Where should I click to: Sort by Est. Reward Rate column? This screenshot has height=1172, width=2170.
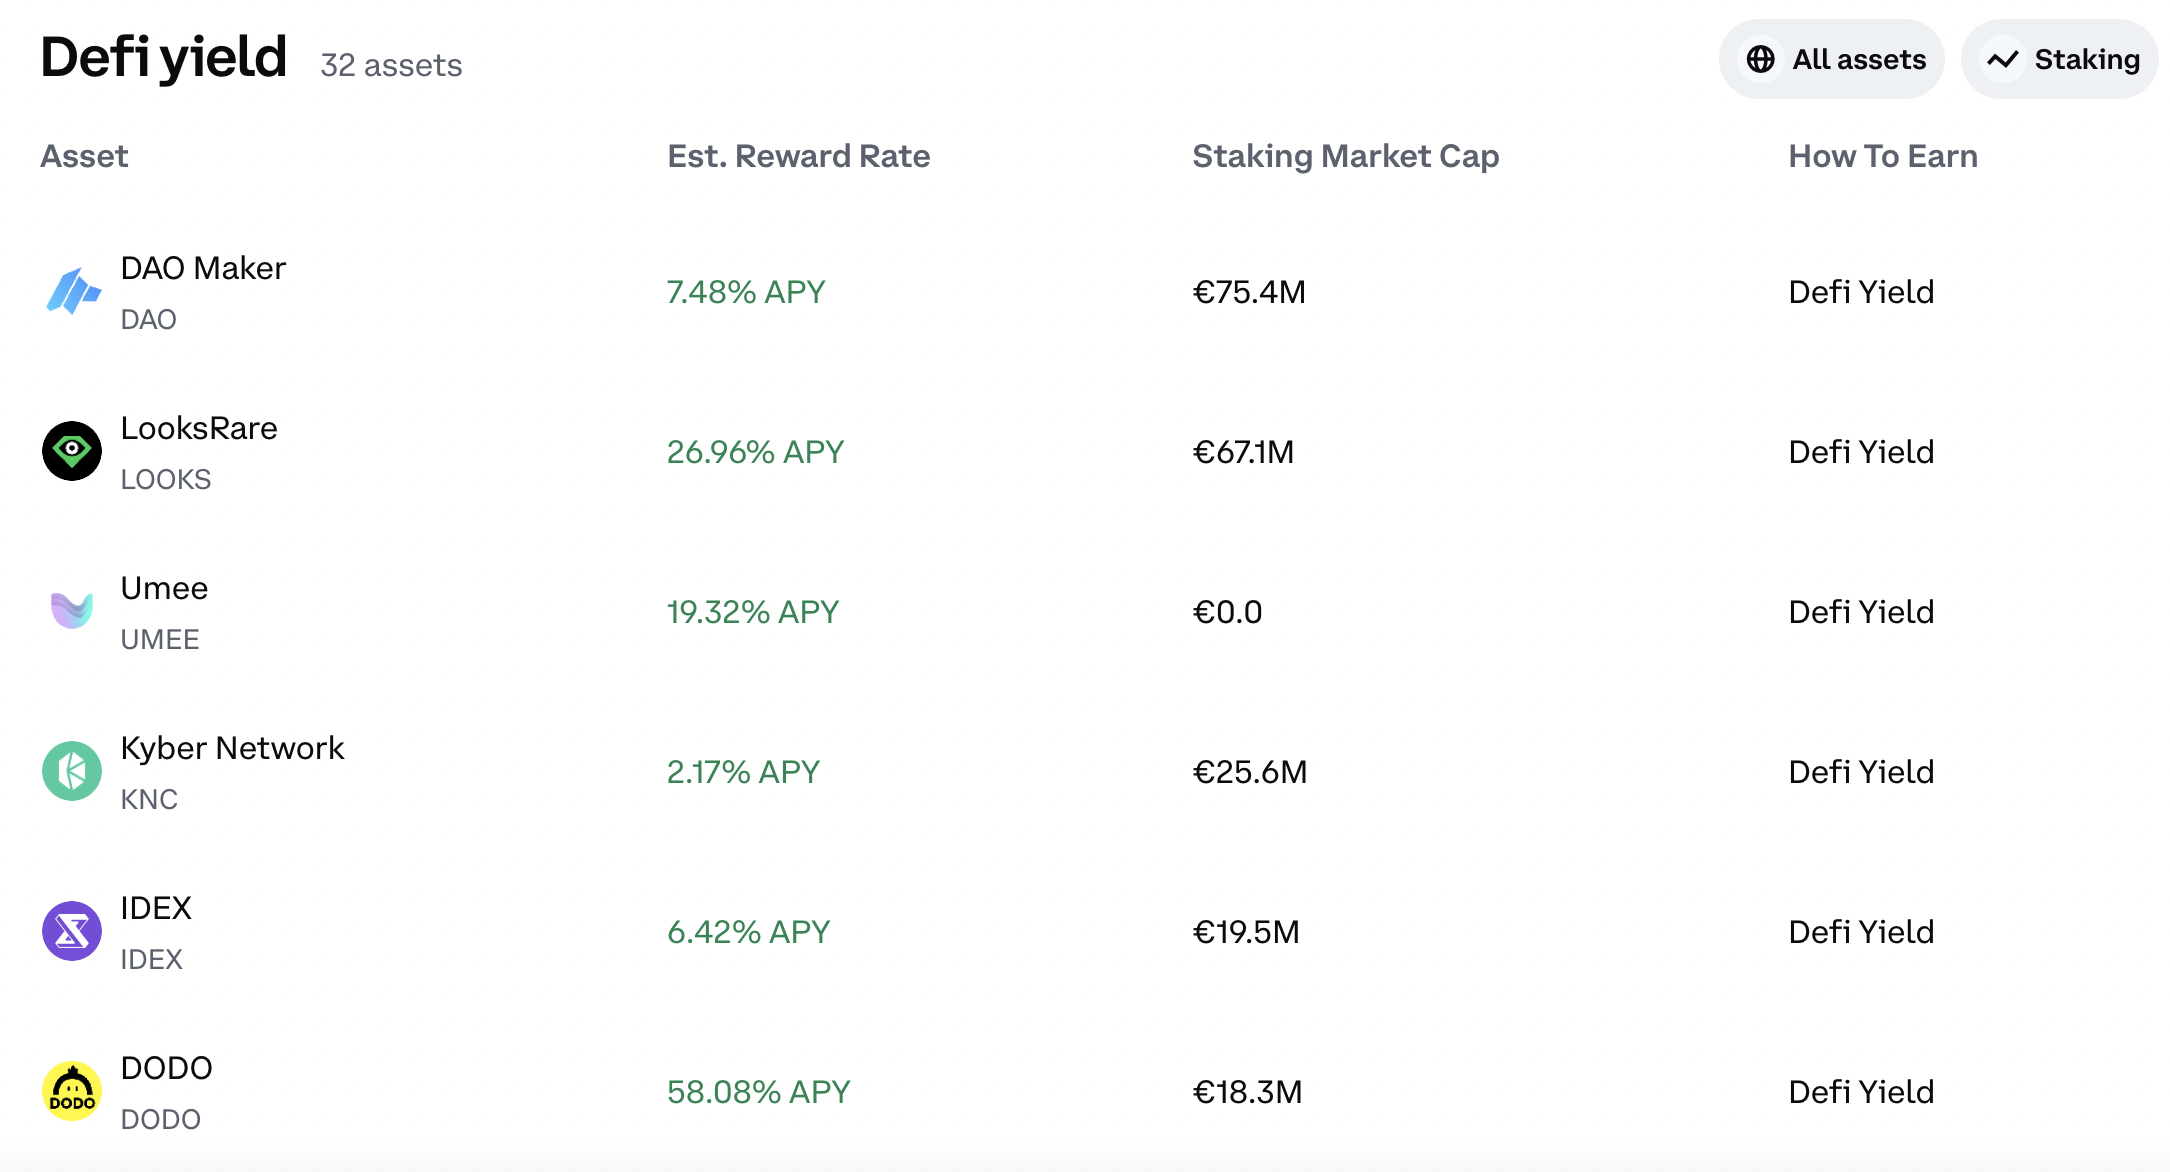click(x=799, y=156)
